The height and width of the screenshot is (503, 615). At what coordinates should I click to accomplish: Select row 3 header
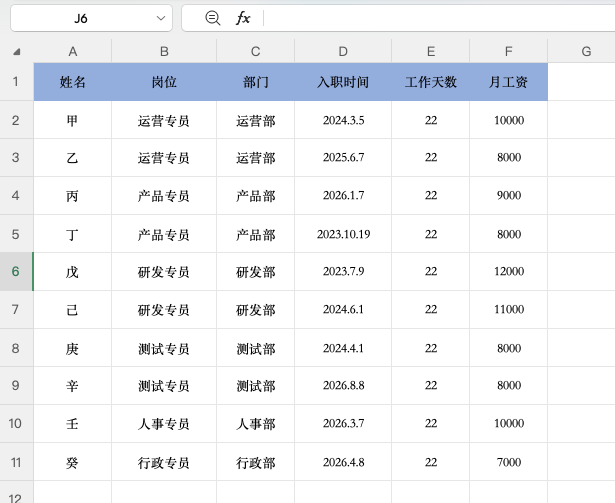coord(16,157)
